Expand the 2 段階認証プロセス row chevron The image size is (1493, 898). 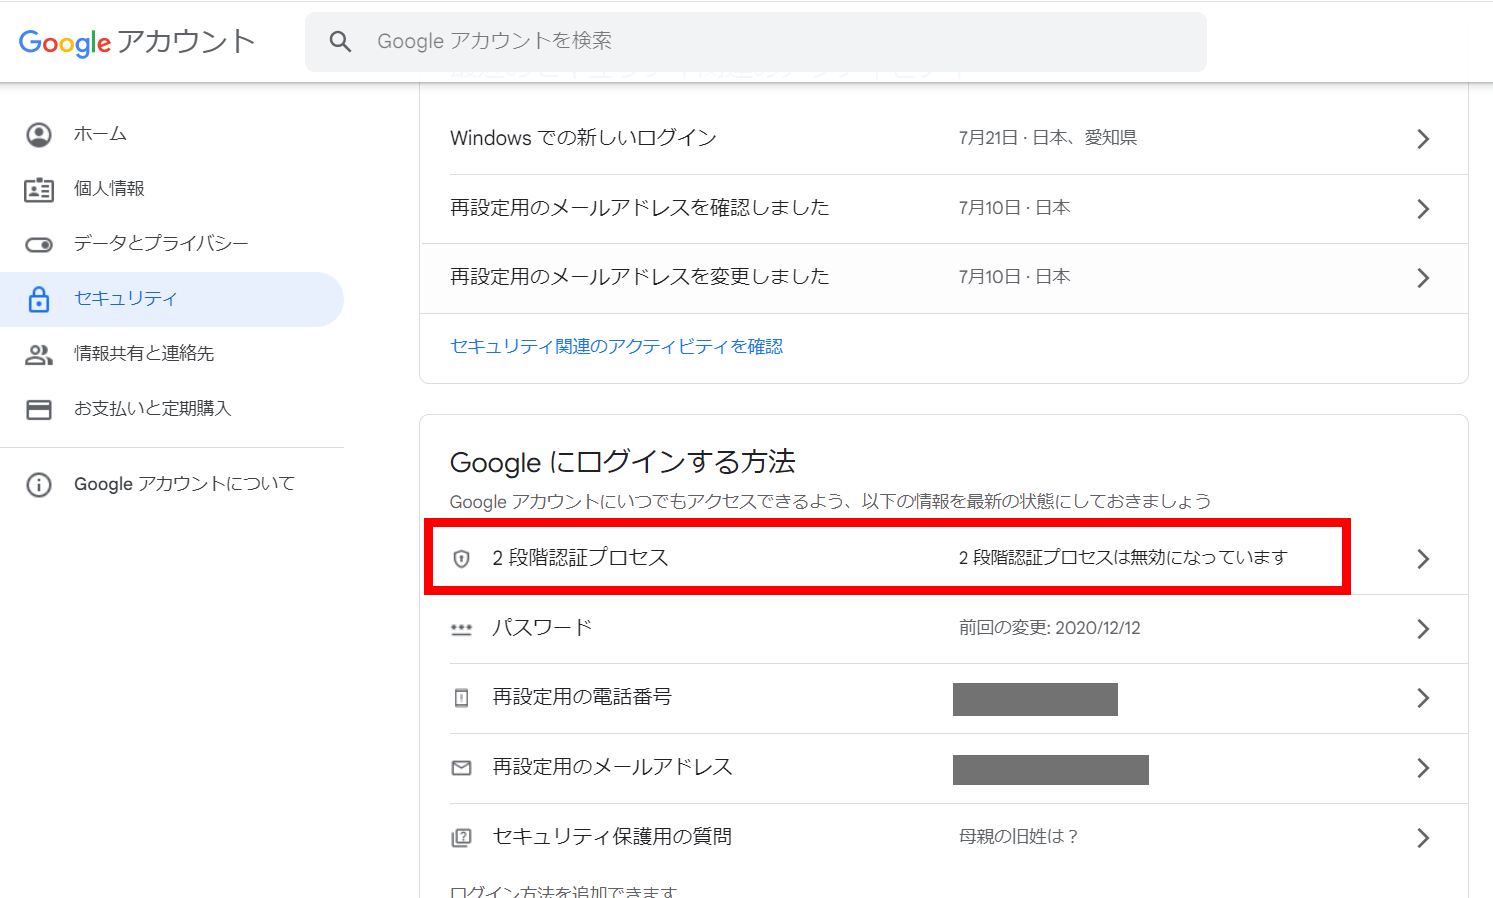1423,559
